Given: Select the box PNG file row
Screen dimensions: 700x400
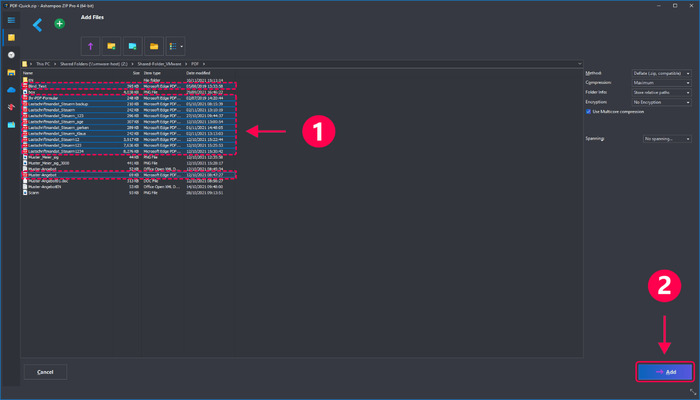Looking at the screenshot, I should tap(129, 92).
